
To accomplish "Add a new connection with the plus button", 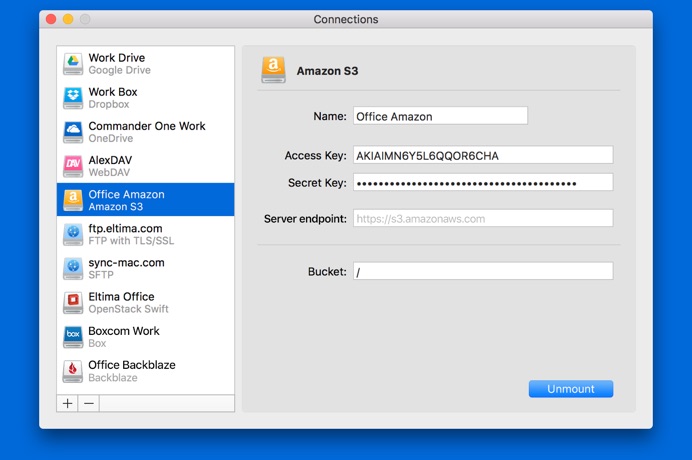I will point(68,403).
